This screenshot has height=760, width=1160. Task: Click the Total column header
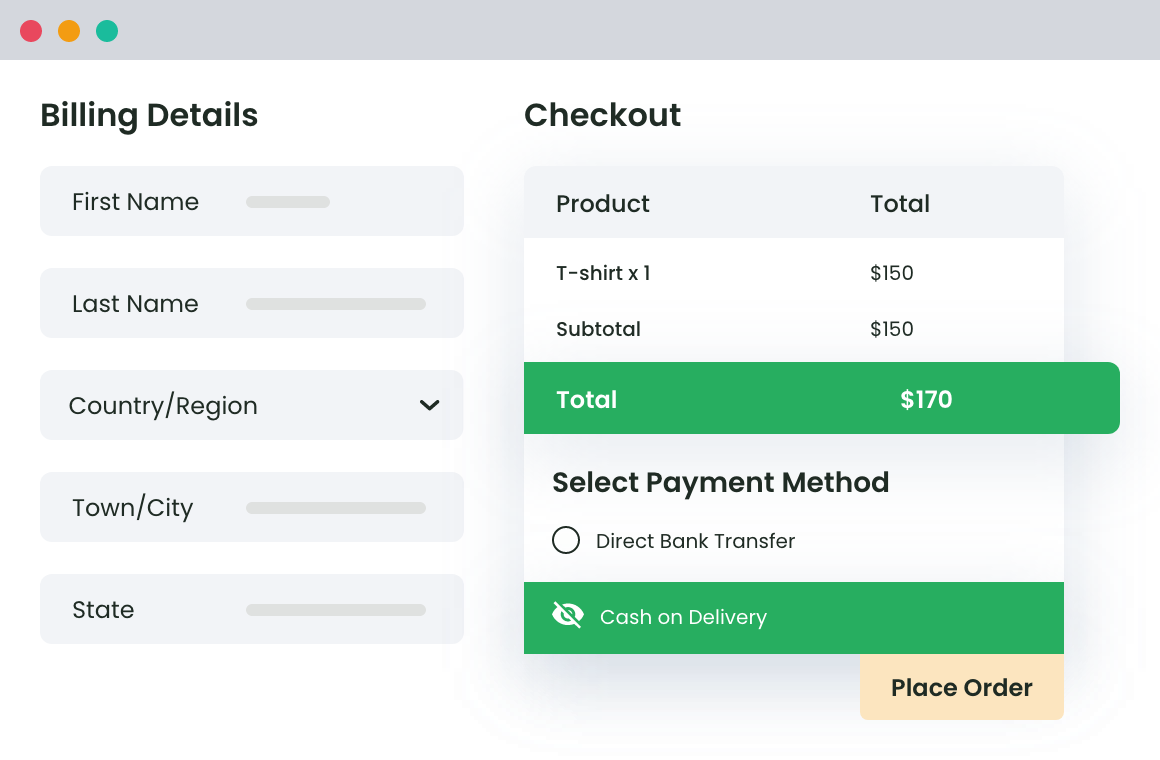click(x=900, y=204)
